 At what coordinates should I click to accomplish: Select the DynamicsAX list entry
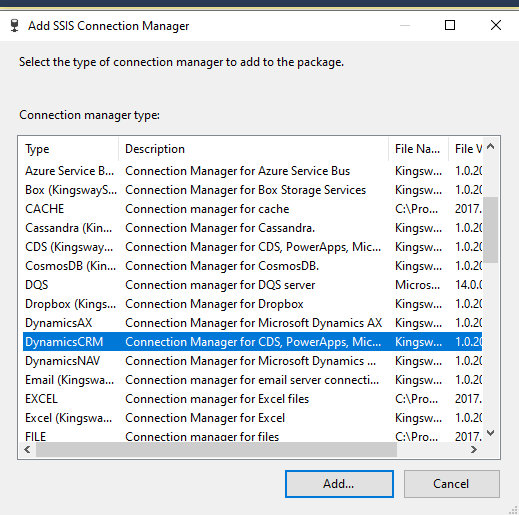(x=252, y=323)
